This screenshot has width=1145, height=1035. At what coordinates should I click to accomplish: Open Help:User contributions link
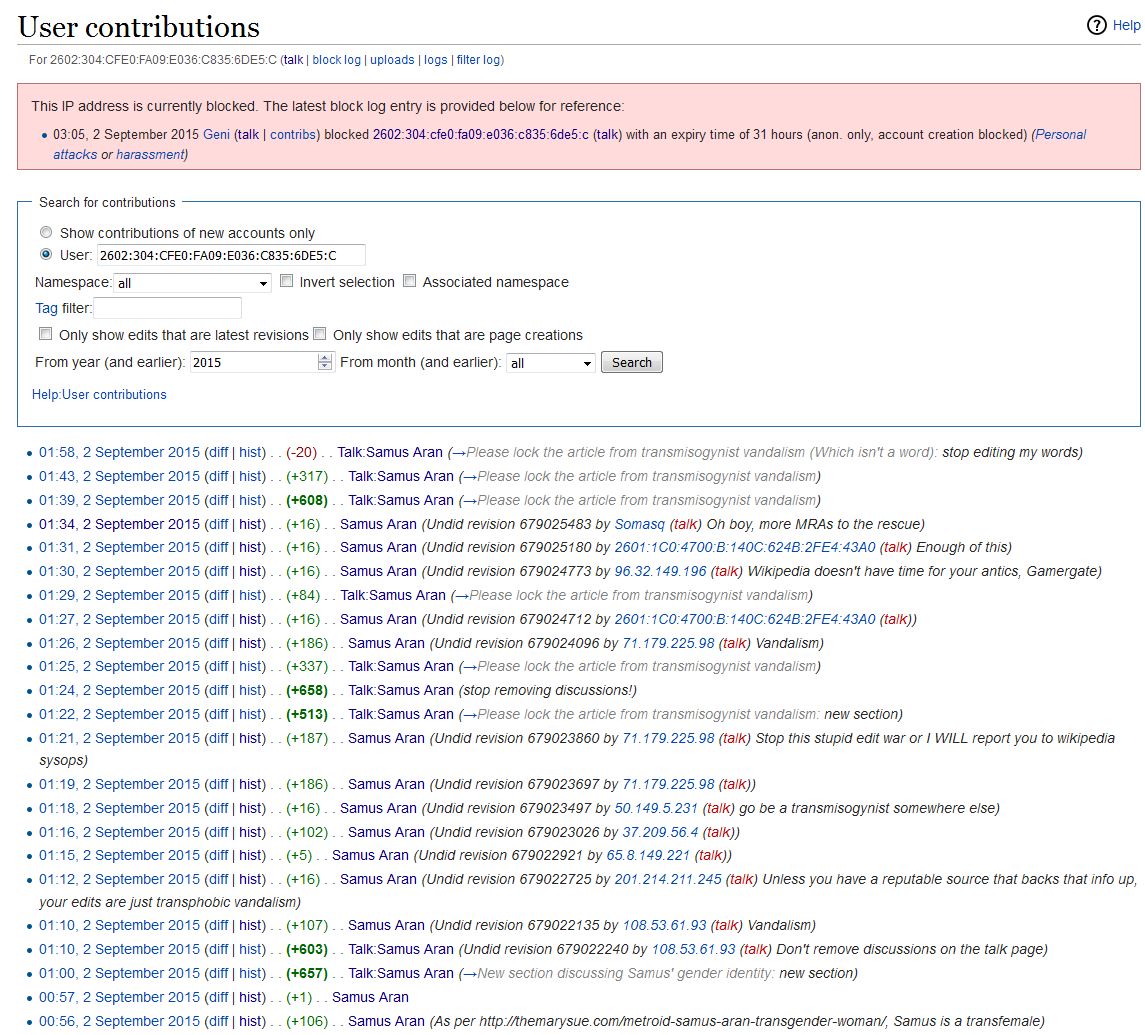tap(99, 394)
